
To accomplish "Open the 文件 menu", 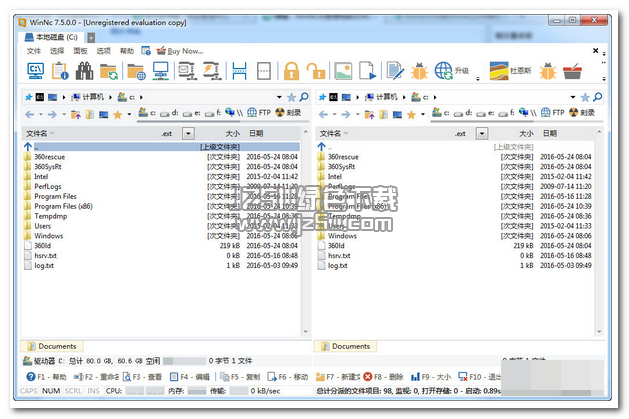I will (x=34, y=51).
